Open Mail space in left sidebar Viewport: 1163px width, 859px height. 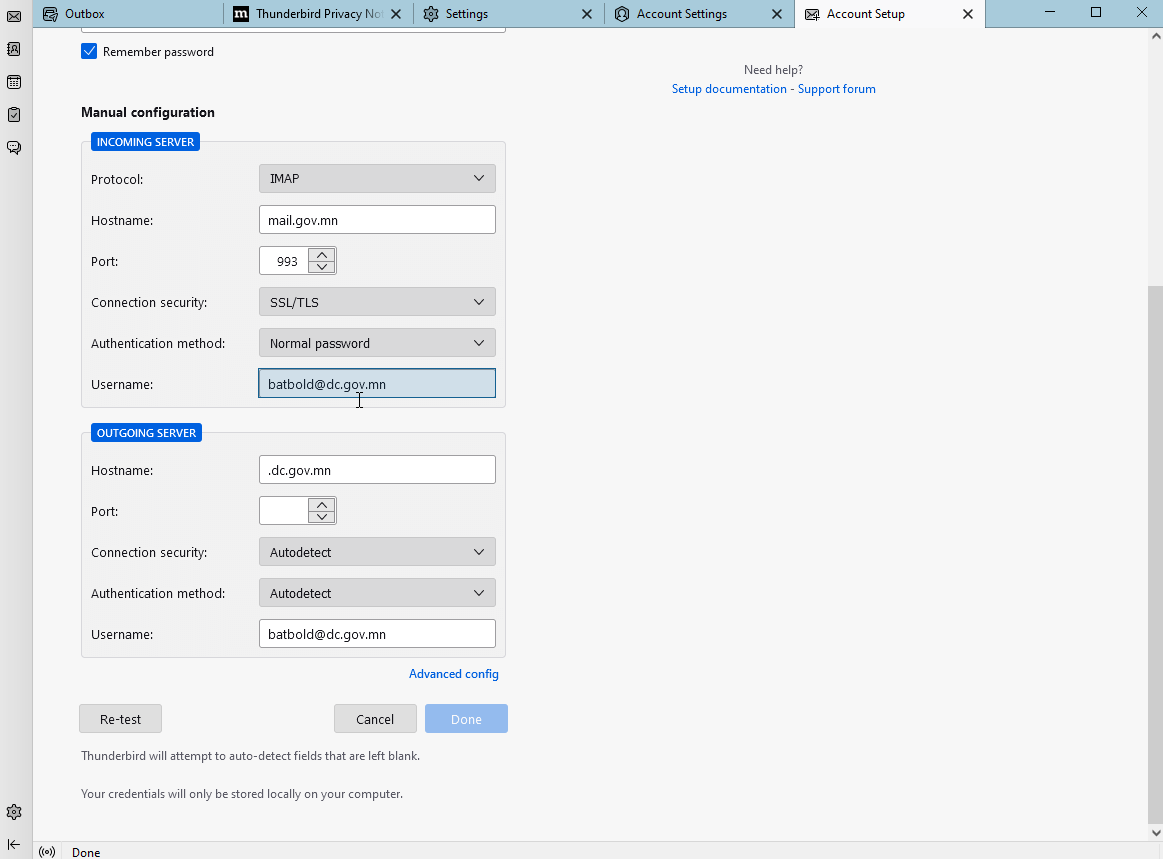(x=14, y=16)
